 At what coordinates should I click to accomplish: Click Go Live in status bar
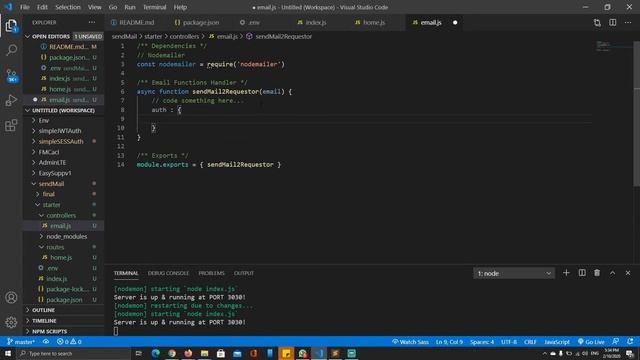pos(591,342)
